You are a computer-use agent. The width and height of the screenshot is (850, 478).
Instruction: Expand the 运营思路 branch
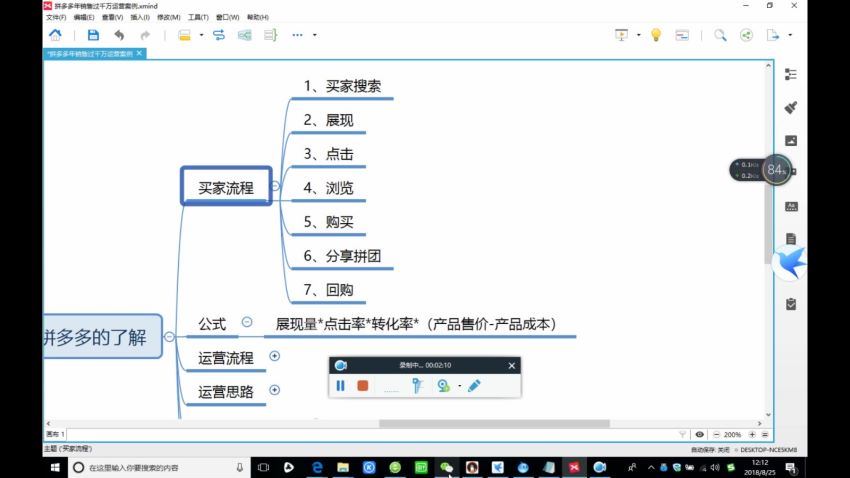tap(274, 390)
